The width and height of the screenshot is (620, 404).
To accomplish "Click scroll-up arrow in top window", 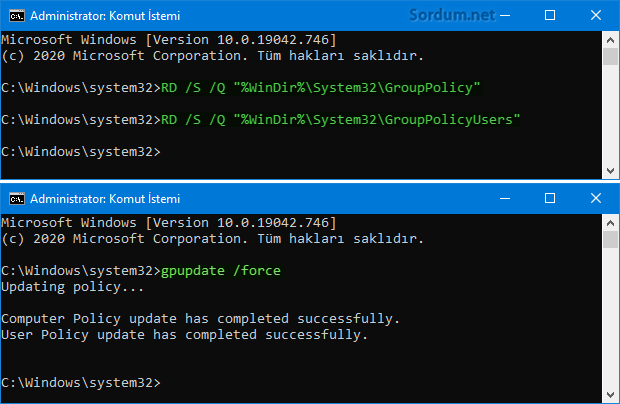I will (x=611, y=40).
